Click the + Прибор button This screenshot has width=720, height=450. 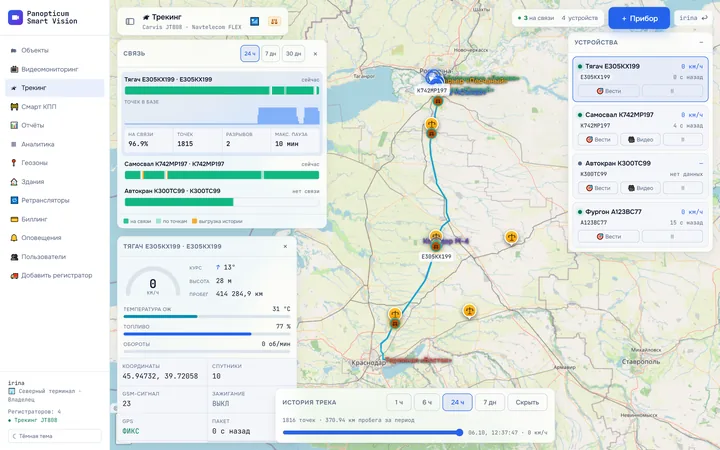tap(639, 18)
